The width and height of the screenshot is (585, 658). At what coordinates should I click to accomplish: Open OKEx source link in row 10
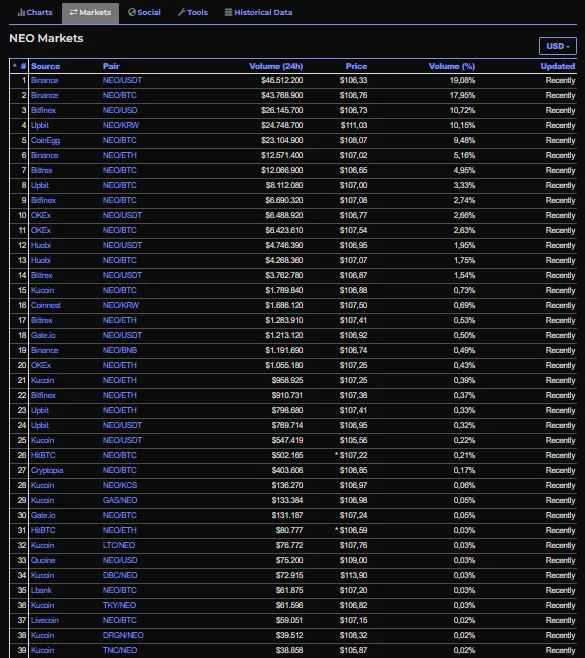click(x=41, y=215)
